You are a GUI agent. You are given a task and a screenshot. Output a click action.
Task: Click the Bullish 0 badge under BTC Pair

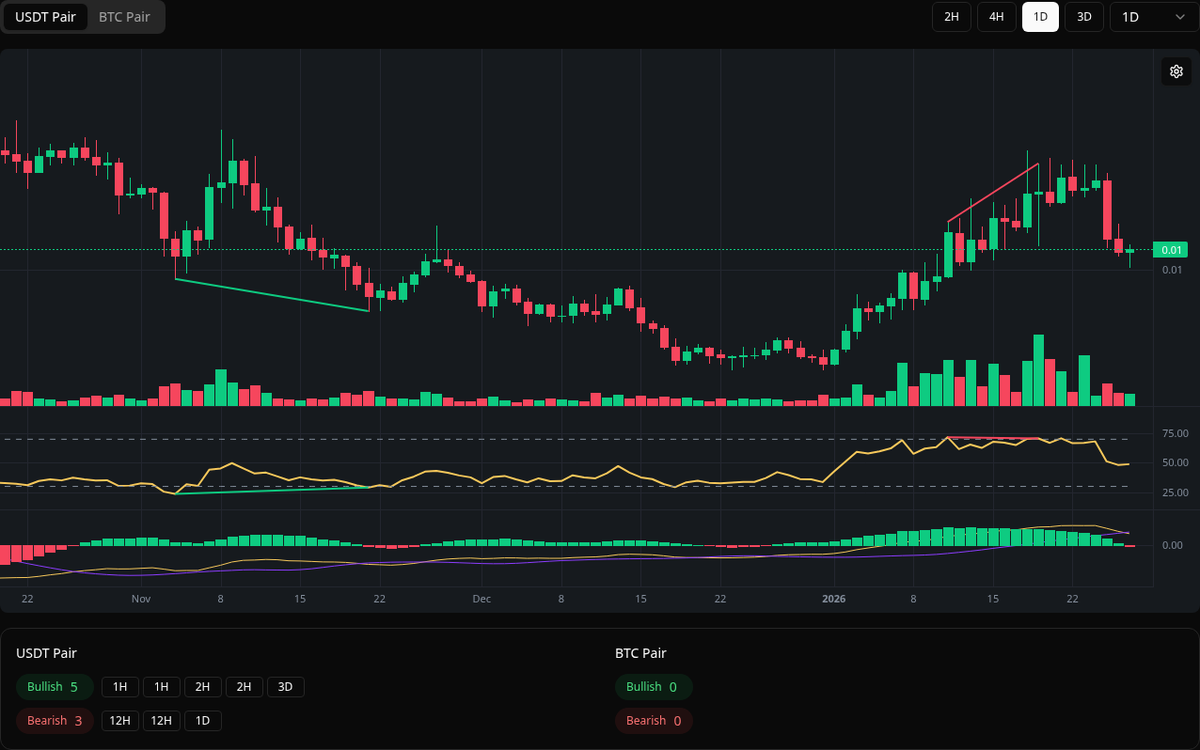(653, 687)
